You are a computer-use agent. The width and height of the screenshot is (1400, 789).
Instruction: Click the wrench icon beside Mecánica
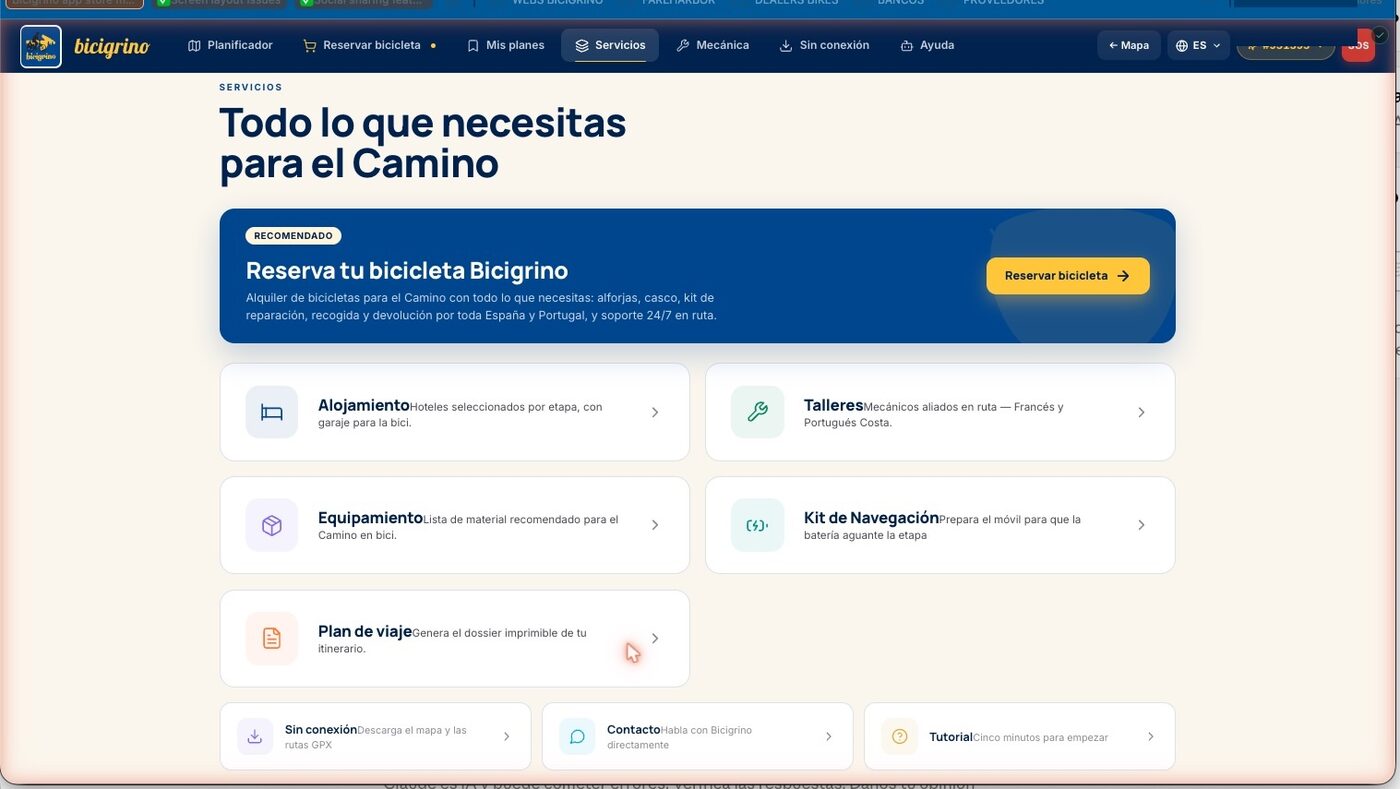pyautogui.click(x=683, y=45)
